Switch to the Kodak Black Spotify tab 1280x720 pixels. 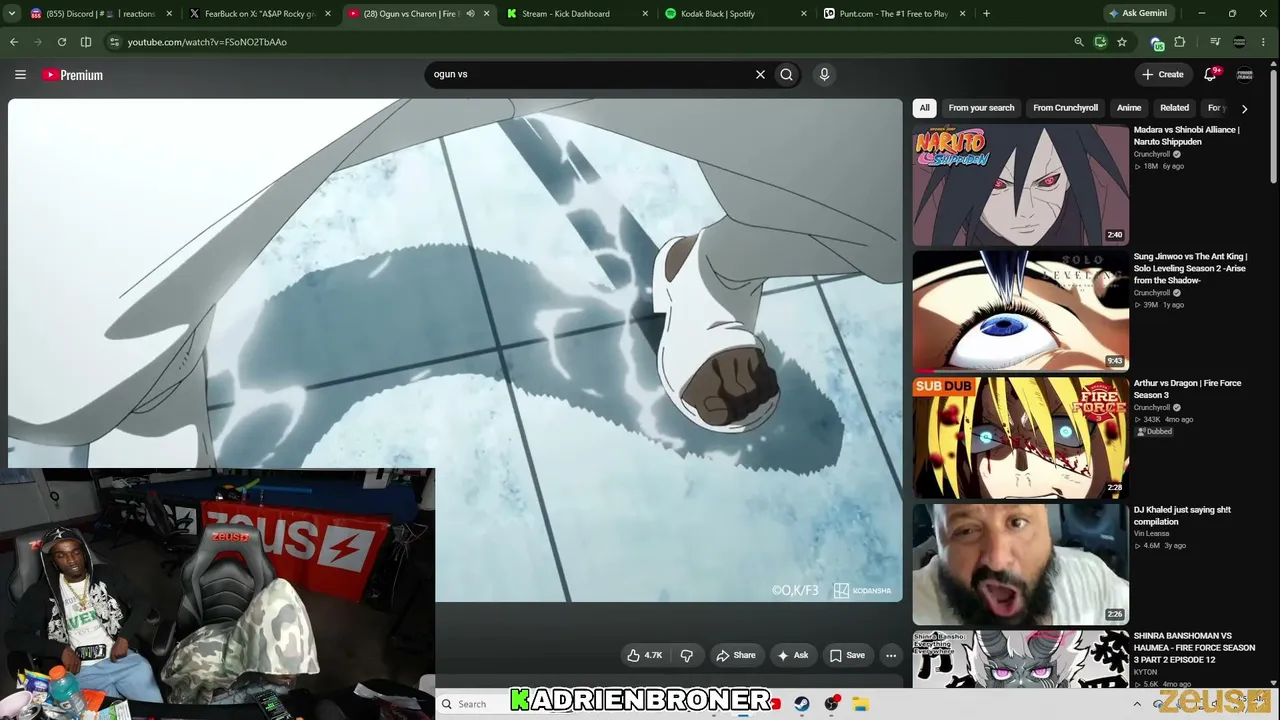736,14
